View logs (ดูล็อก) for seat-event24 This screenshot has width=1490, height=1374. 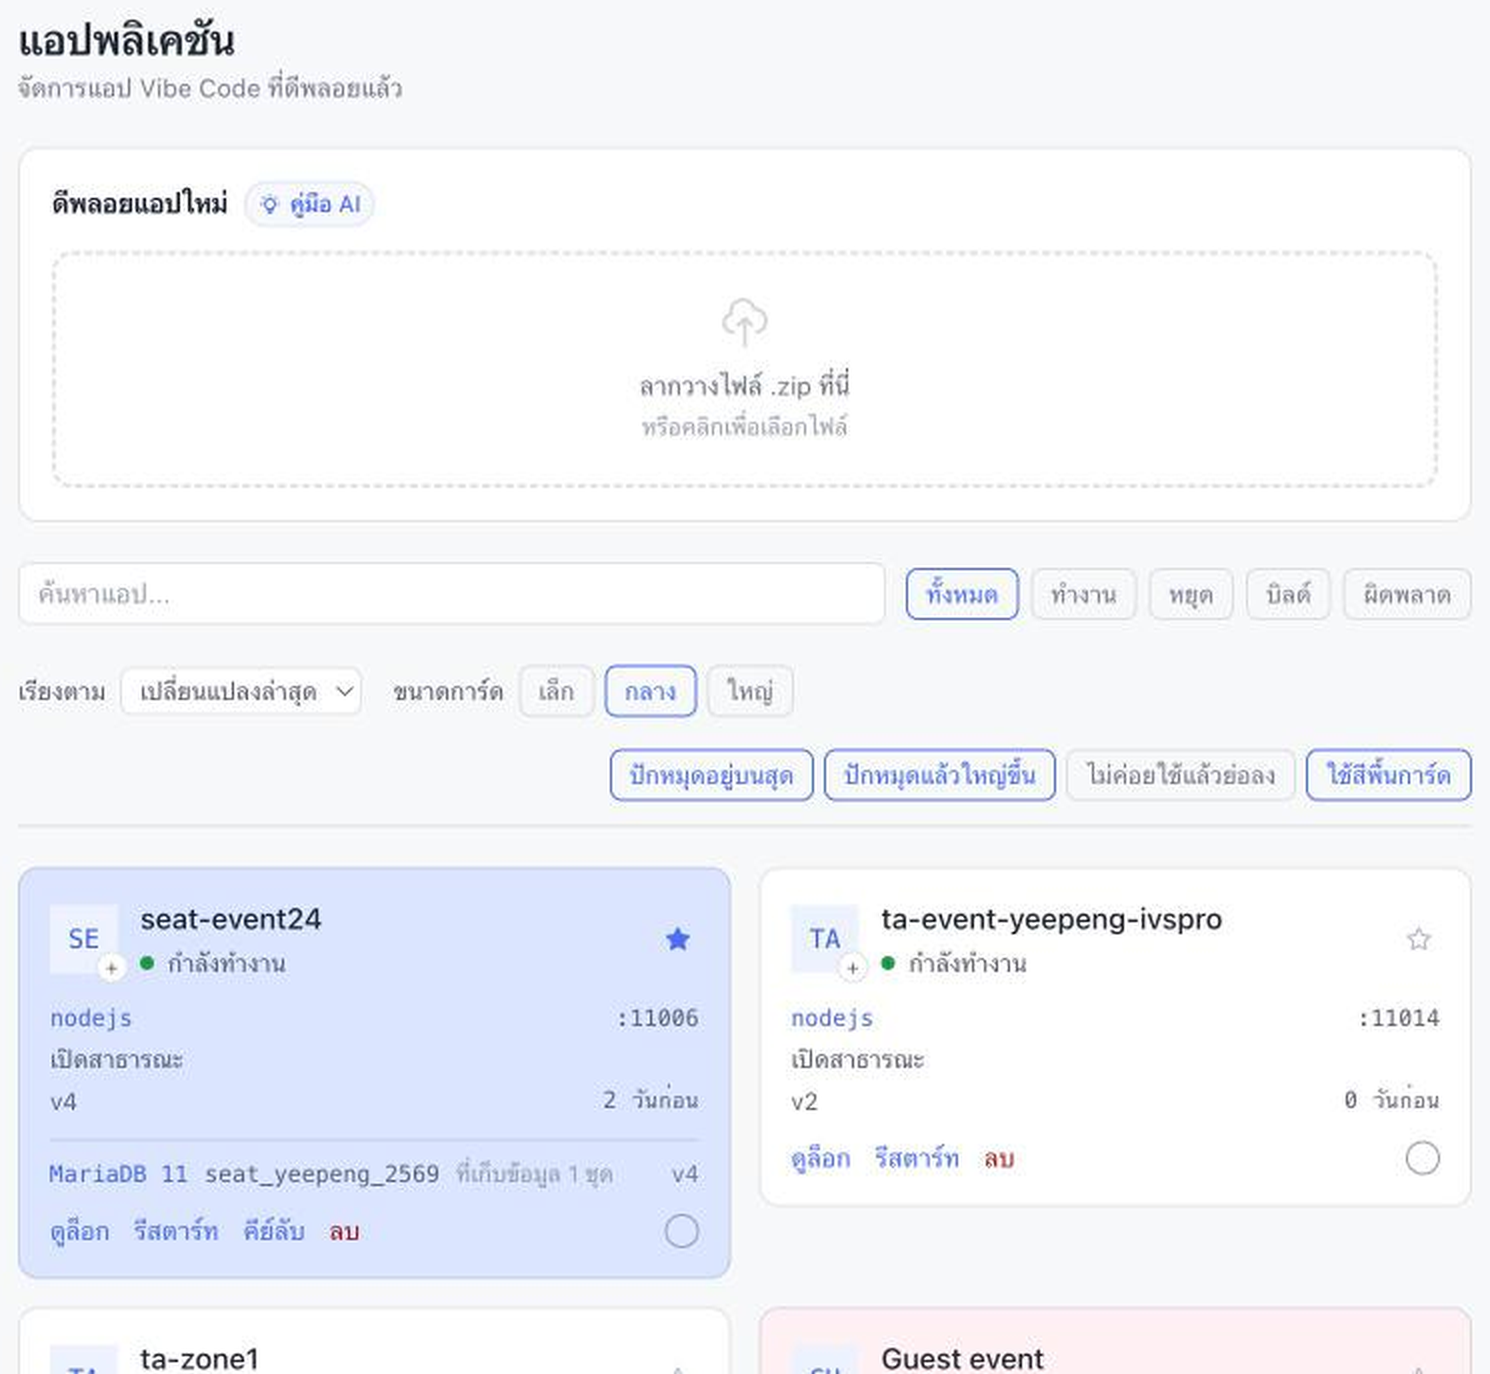pos(80,1231)
